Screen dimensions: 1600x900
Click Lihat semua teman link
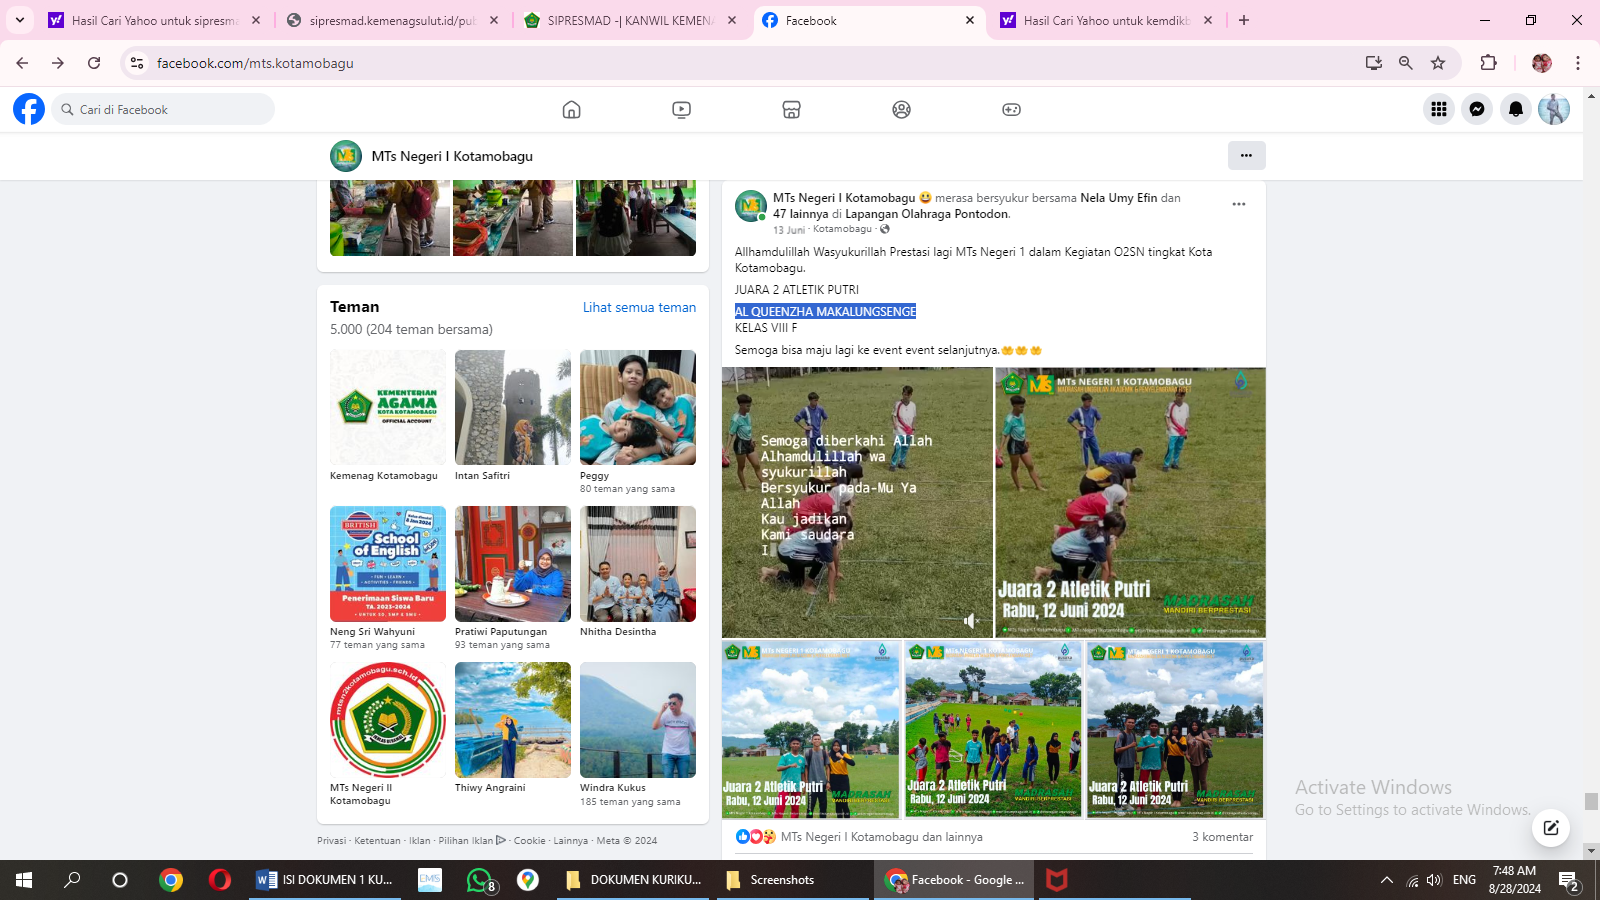tap(639, 307)
